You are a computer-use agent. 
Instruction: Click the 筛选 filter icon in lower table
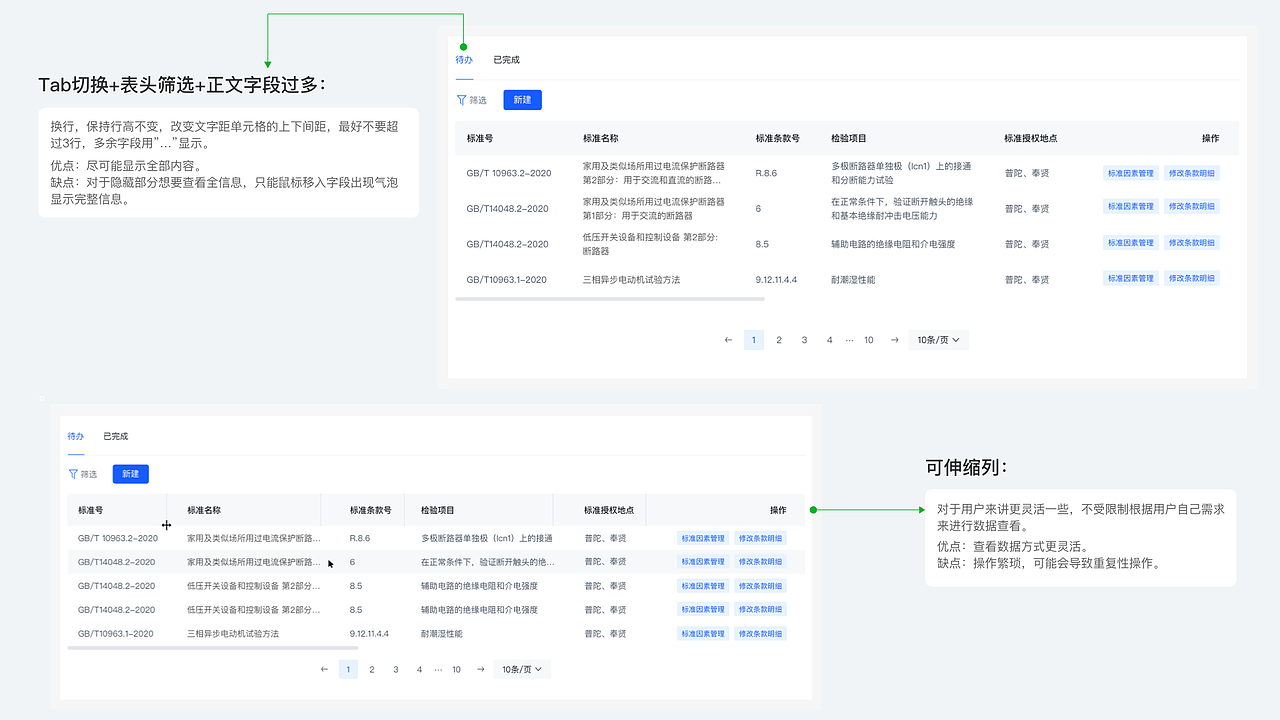tap(73, 474)
